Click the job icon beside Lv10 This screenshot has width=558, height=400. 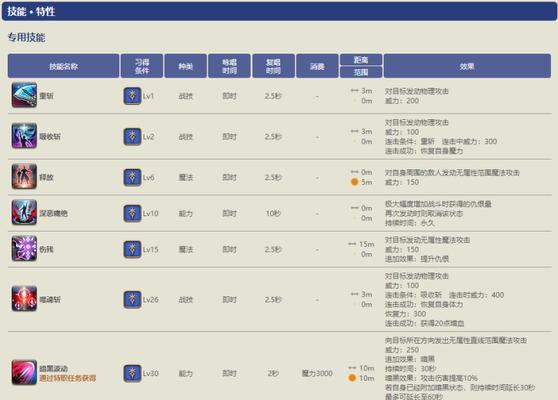pos(132,213)
